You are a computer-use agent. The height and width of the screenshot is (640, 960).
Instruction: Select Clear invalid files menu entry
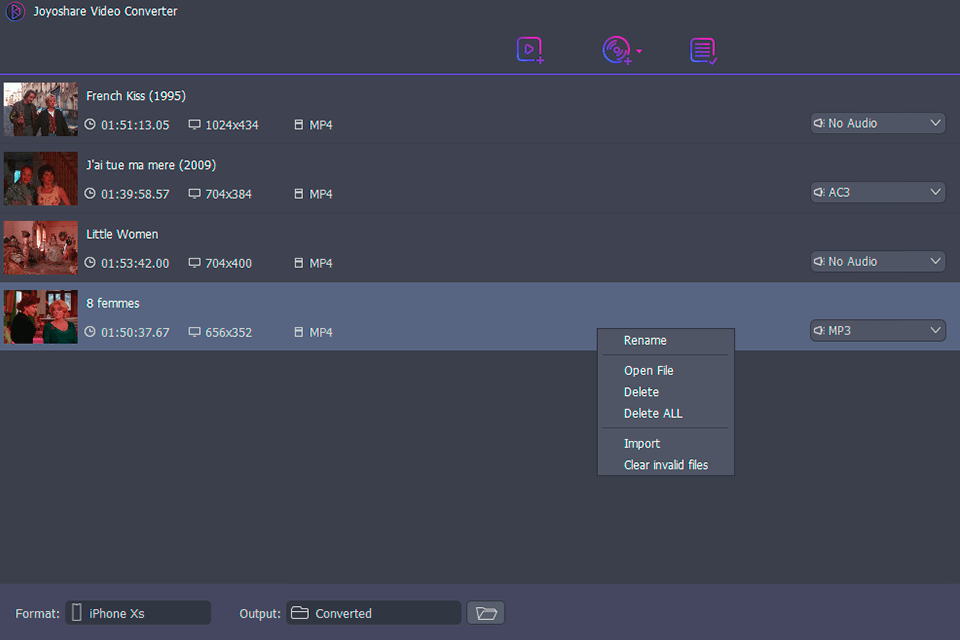[666, 465]
